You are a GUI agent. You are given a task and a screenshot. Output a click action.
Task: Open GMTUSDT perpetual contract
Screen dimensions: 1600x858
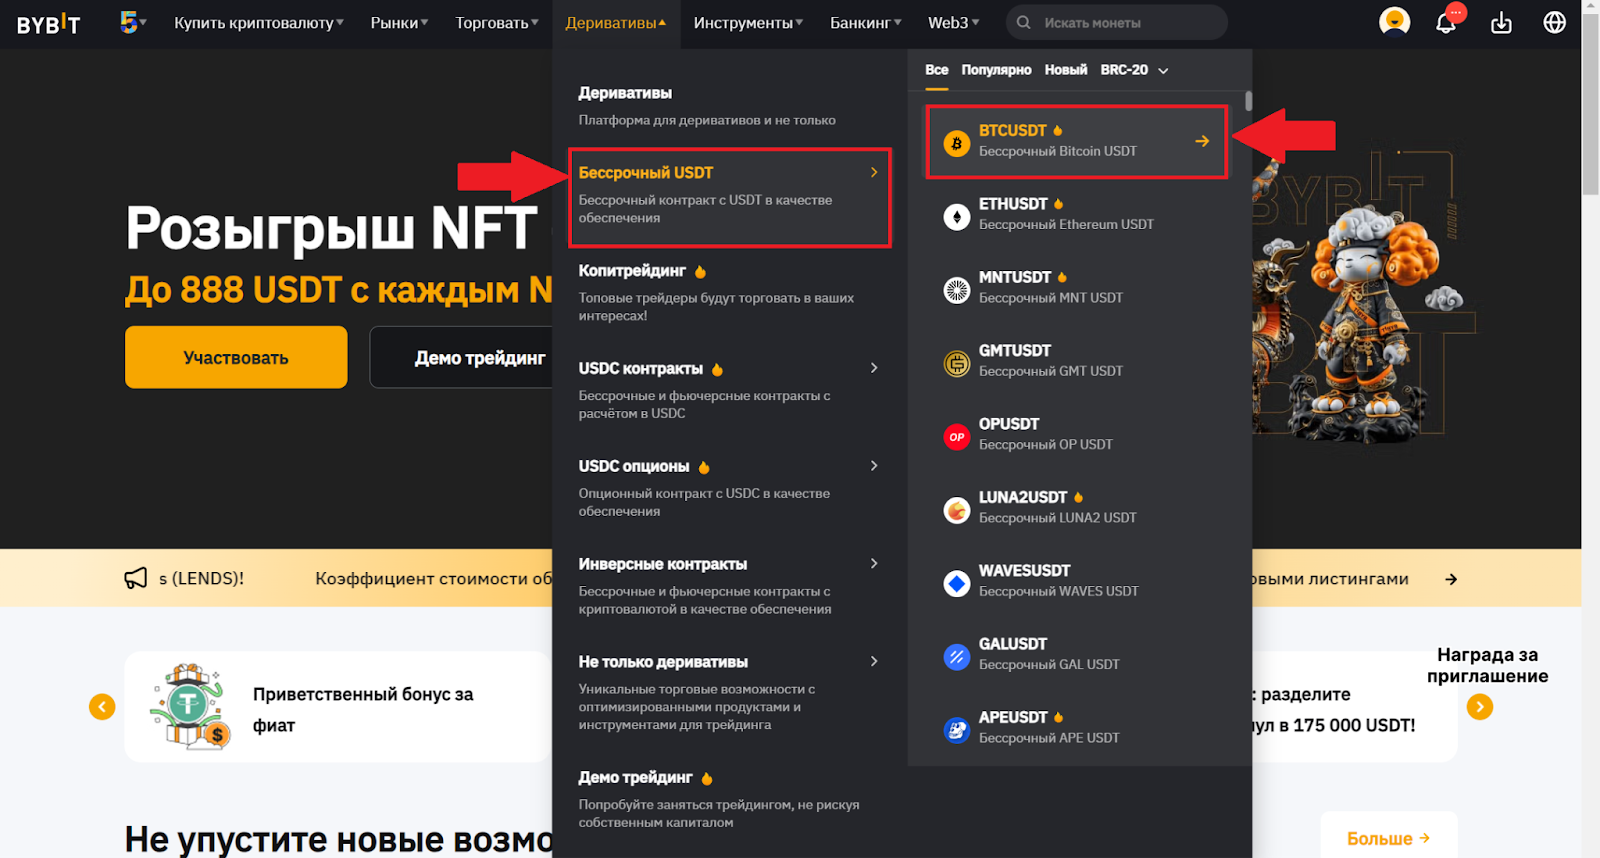(x=1076, y=360)
